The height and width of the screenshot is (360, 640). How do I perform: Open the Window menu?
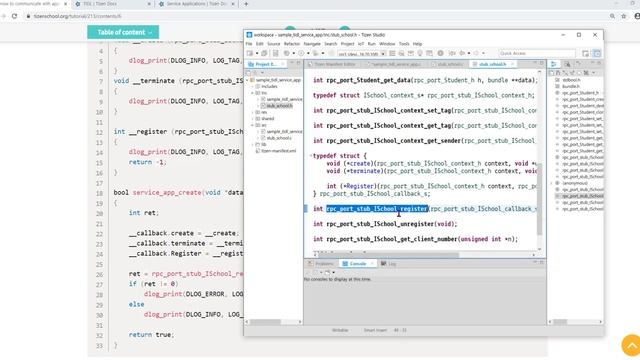click(387, 44)
